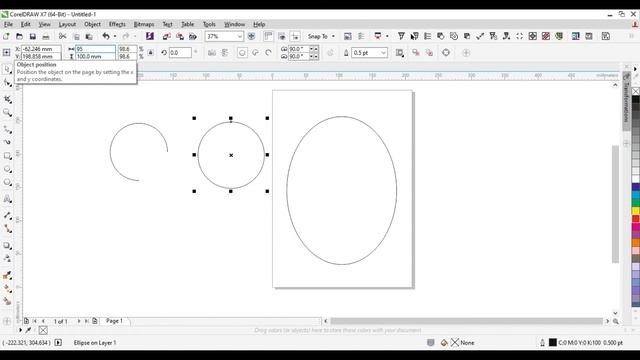
Task: Open the Application Launcher dropdown arrow
Action: tap(387, 36)
